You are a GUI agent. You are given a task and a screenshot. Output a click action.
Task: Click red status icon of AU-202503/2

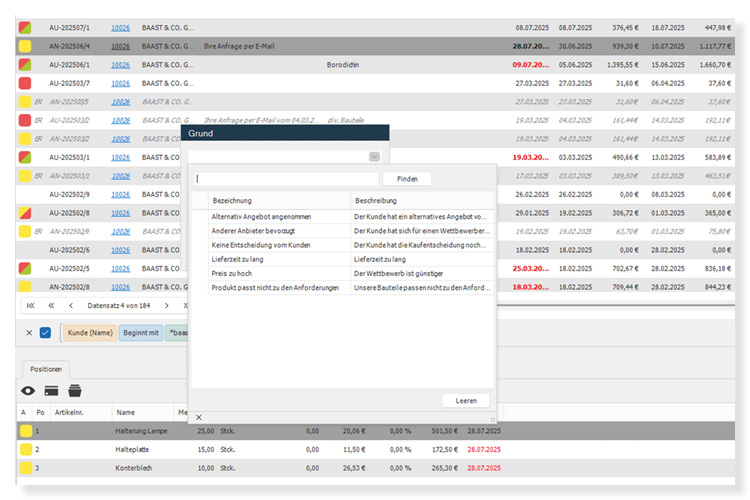pos(25,120)
